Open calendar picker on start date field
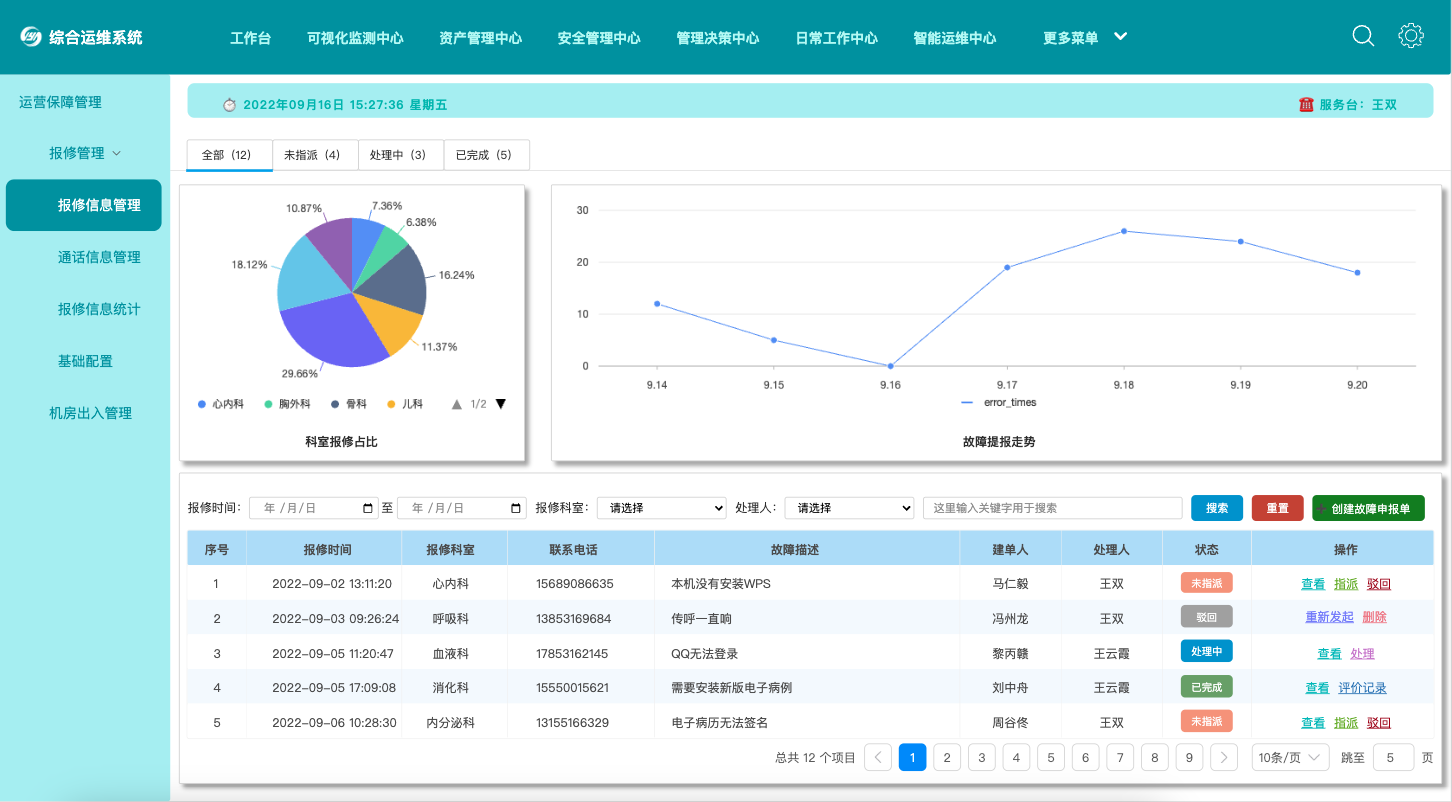 point(368,508)
